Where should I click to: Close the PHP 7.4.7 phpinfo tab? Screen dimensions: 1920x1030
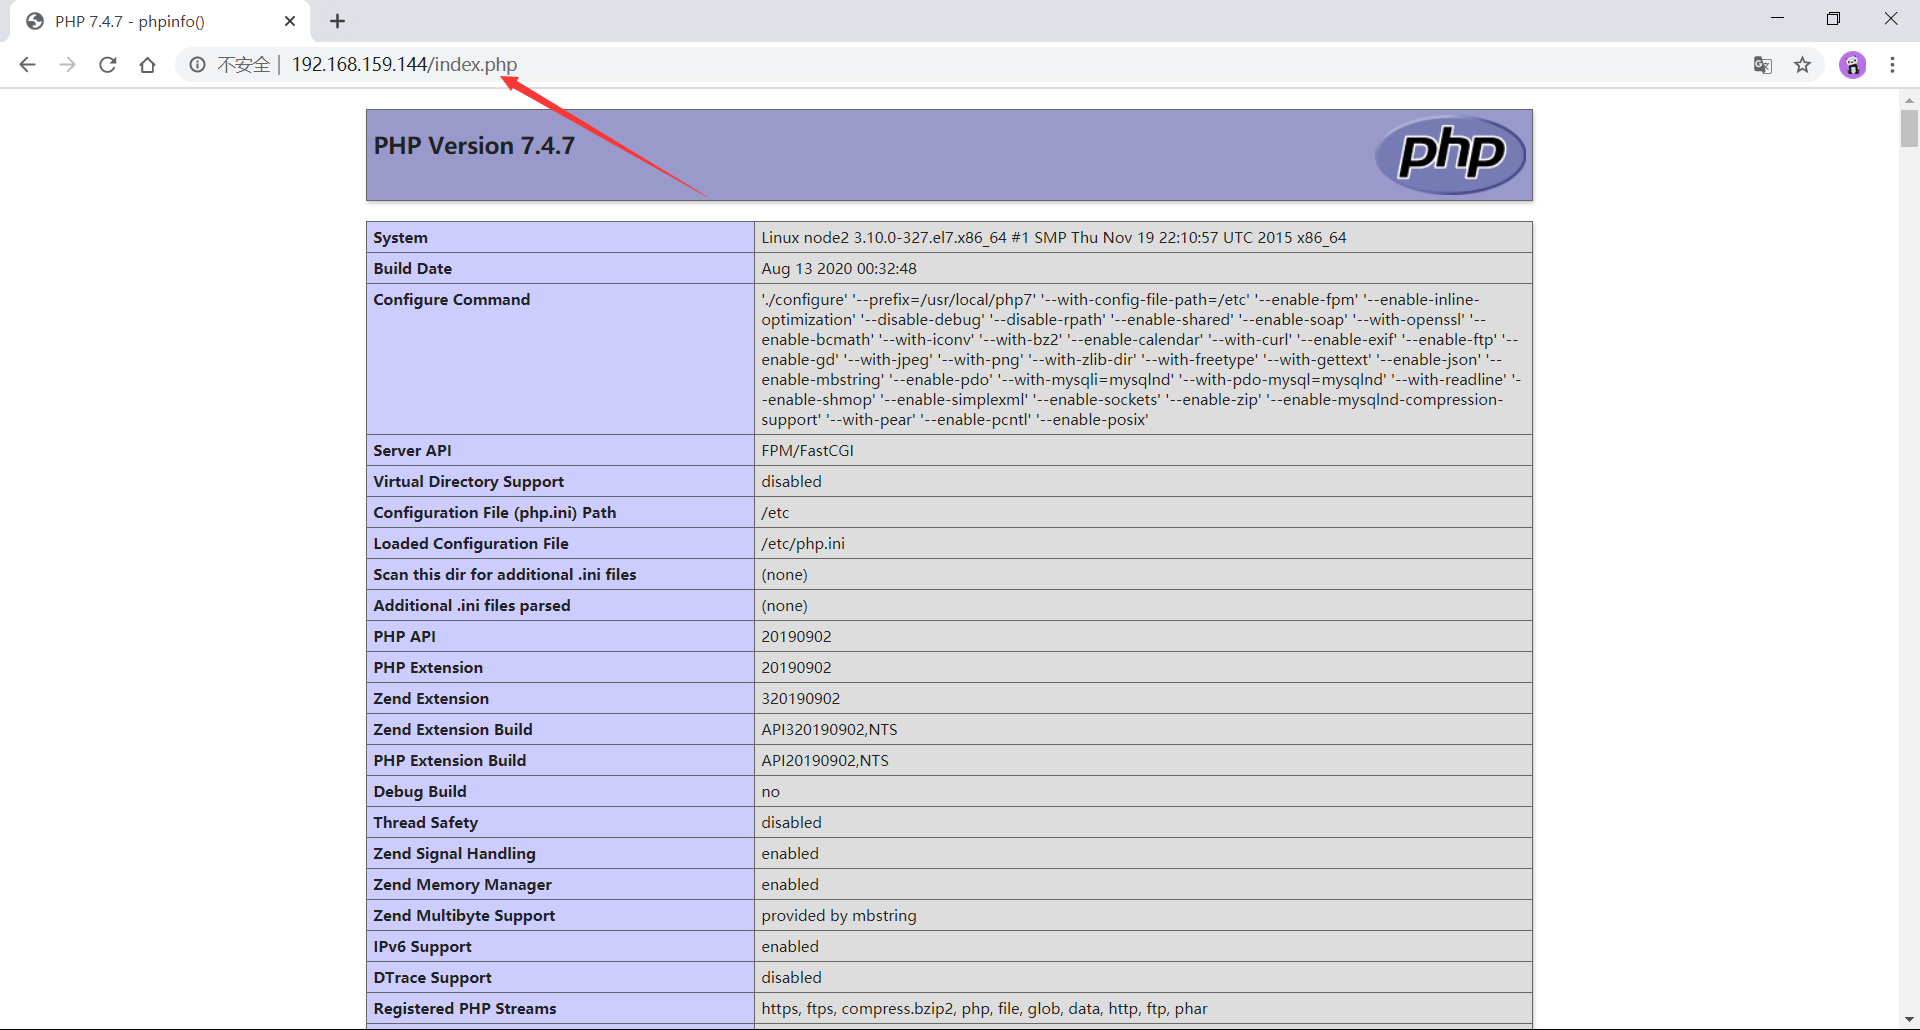pos(290,21)
